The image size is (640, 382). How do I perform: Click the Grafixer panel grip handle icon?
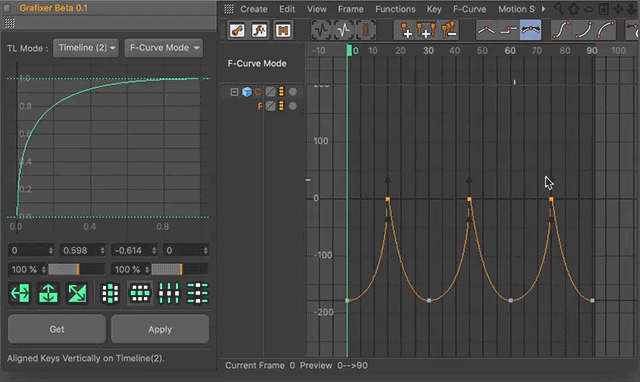click(10, 23)
